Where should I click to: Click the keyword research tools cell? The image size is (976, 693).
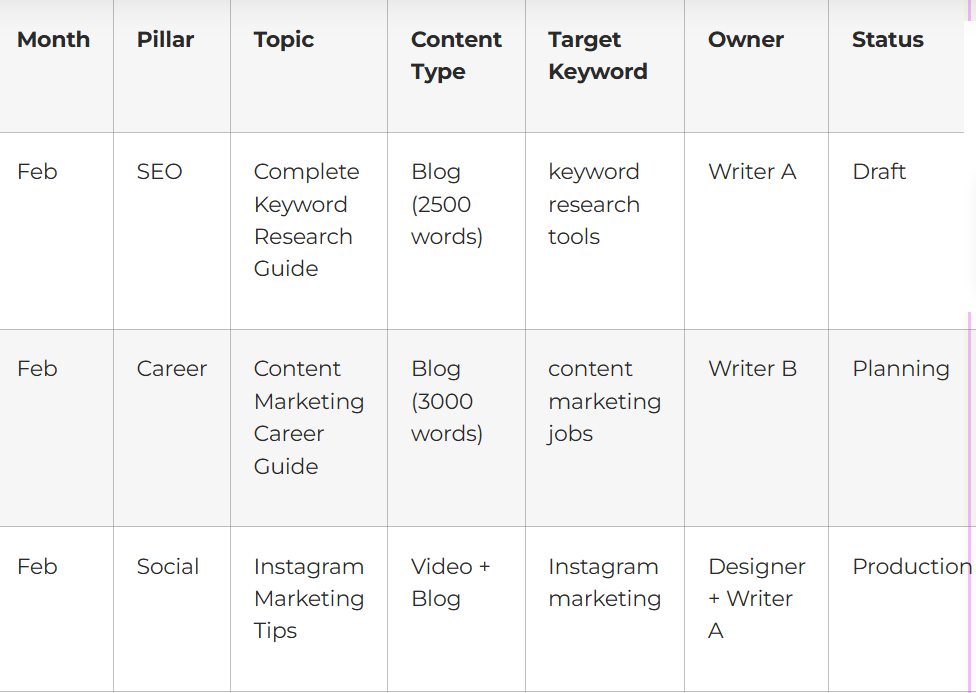(594, 204)
